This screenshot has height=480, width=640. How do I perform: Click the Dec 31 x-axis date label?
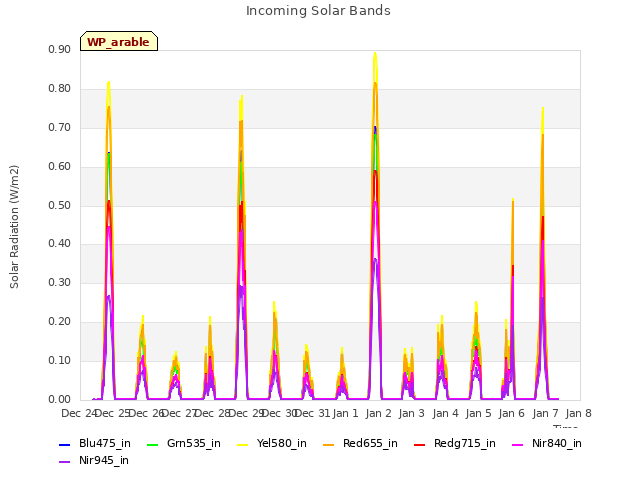pos(312,413)
